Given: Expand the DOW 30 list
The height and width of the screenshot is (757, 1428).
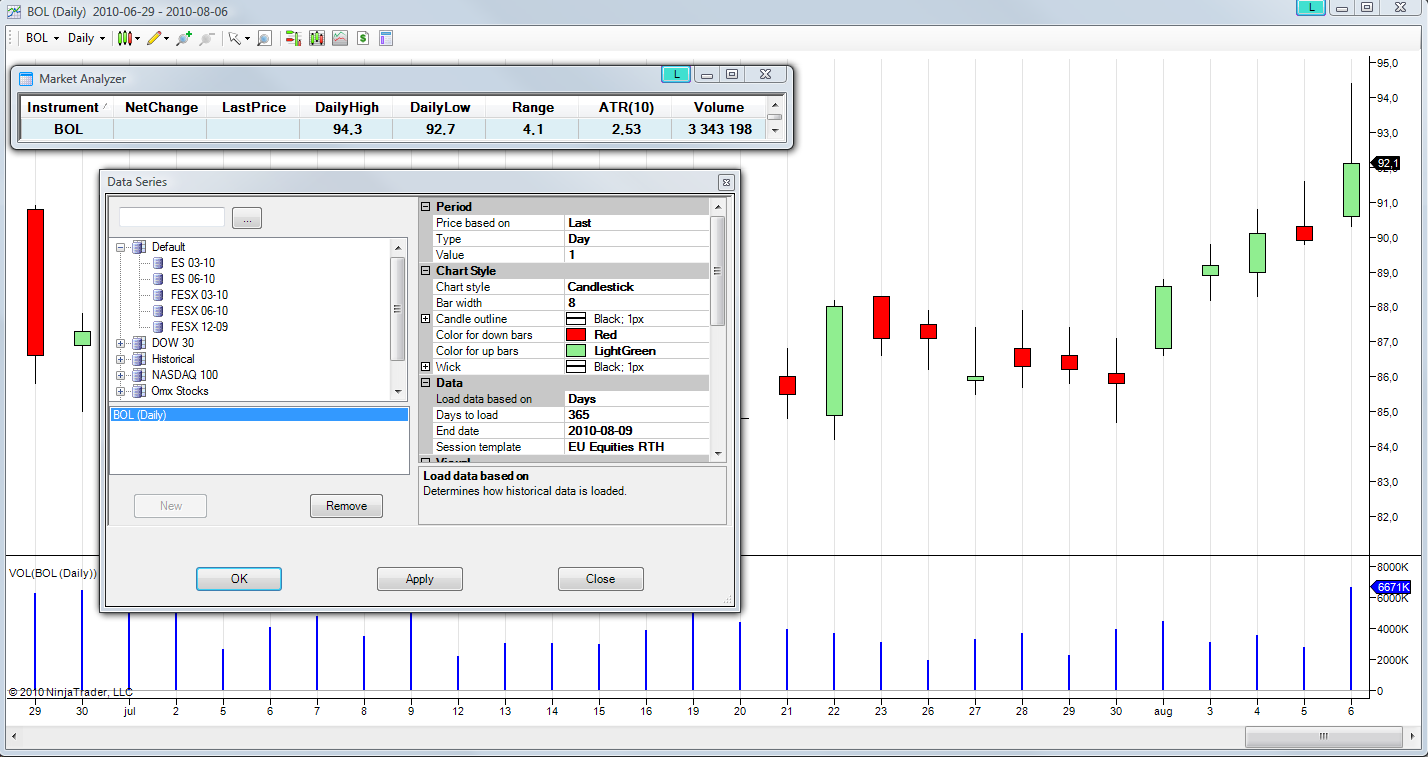Looking at the screenshot, I should point(121,343).
